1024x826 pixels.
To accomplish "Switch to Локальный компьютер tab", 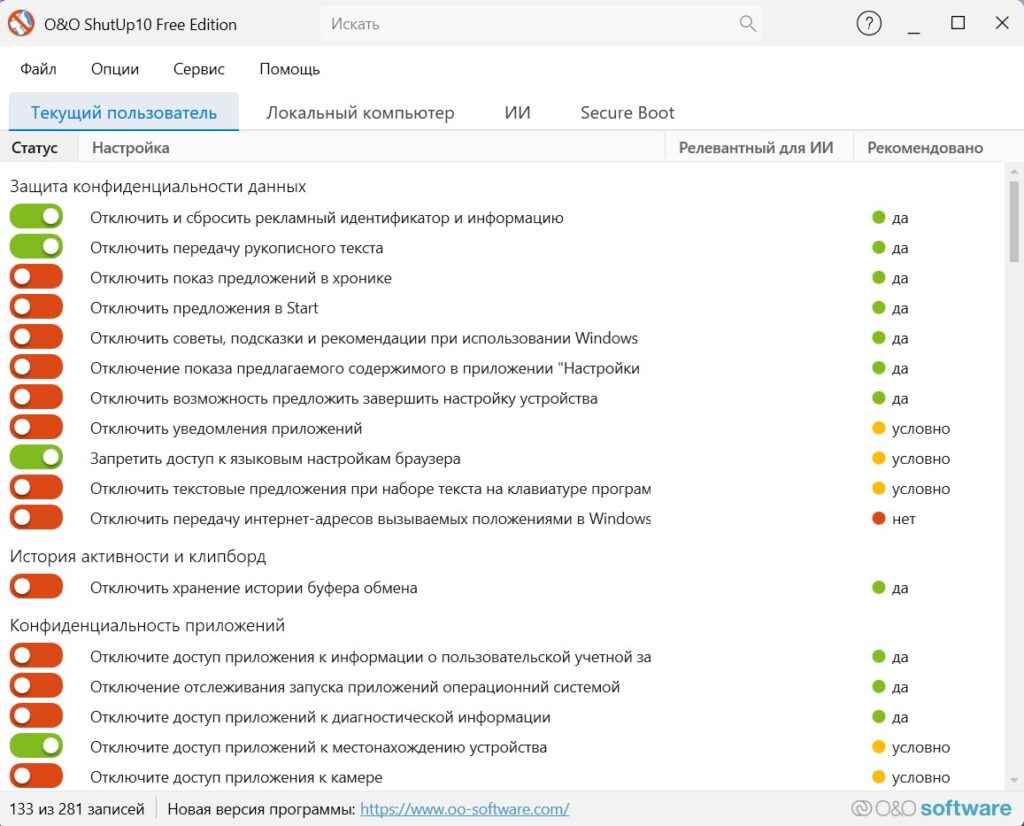I will [360, 112].
